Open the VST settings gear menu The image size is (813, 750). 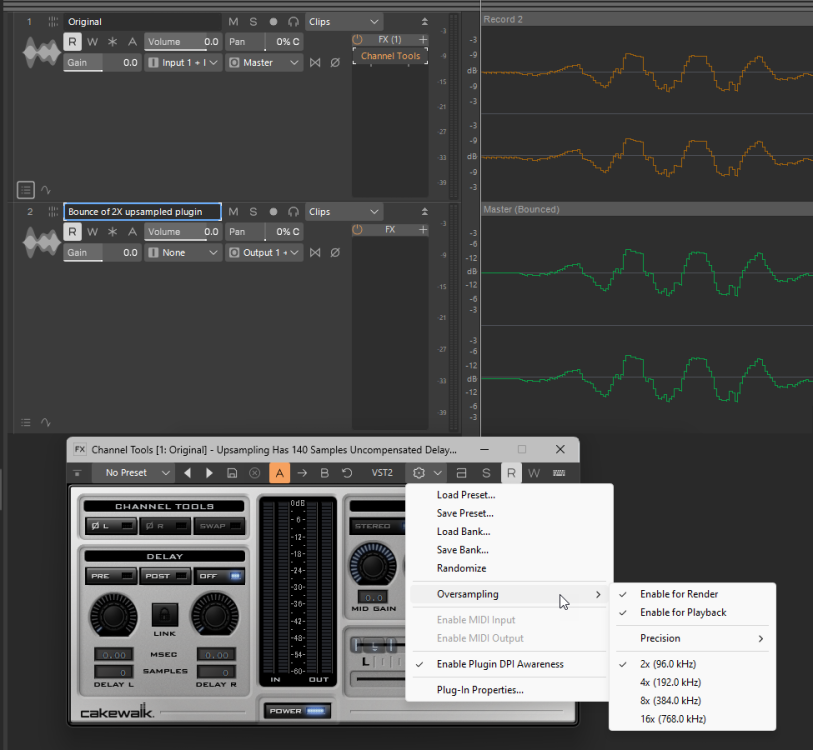(419, 473)
